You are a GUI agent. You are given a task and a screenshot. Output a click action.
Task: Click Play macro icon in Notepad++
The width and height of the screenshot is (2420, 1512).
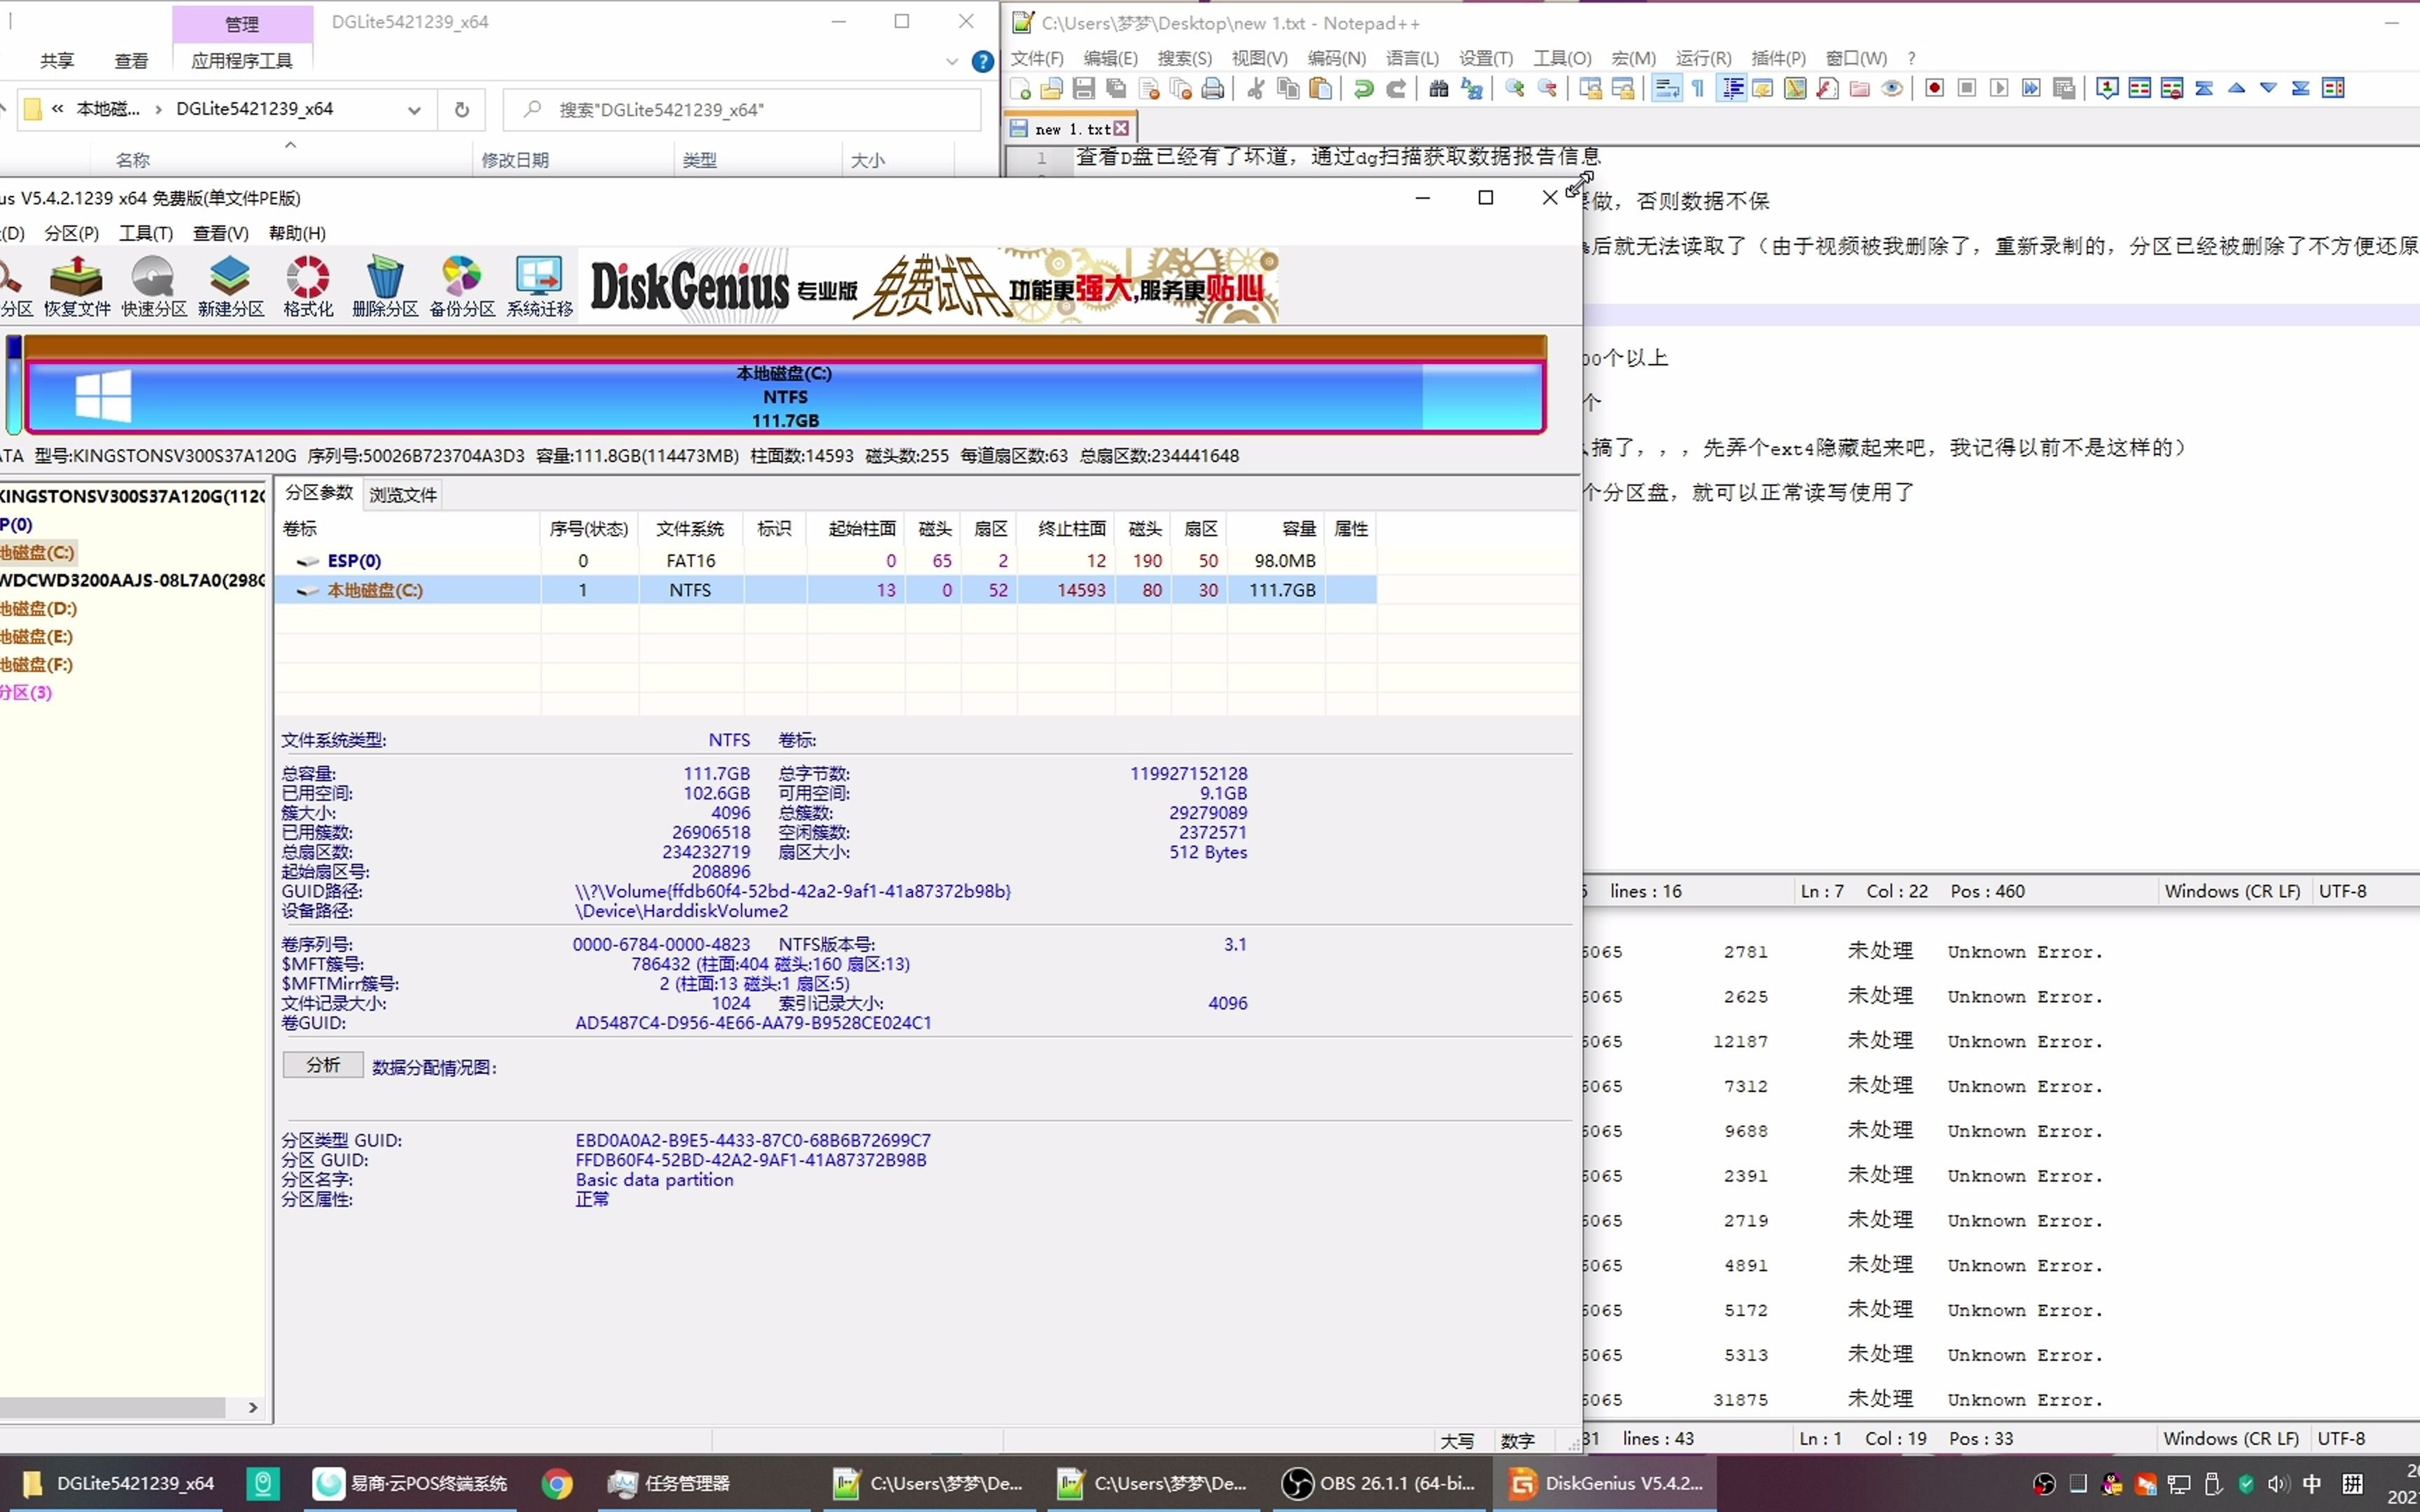[x=1999, y=88]
